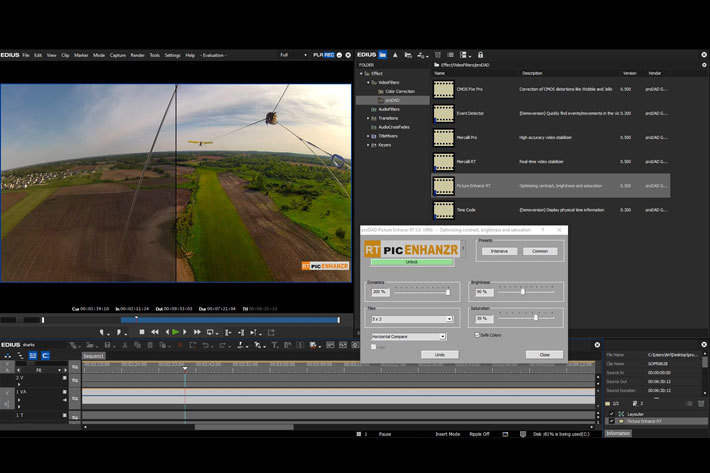Click the lock icon in Effect panel toolbar
Screen dimensions: 710x473
pyautogui.click(x=480, y=55)
